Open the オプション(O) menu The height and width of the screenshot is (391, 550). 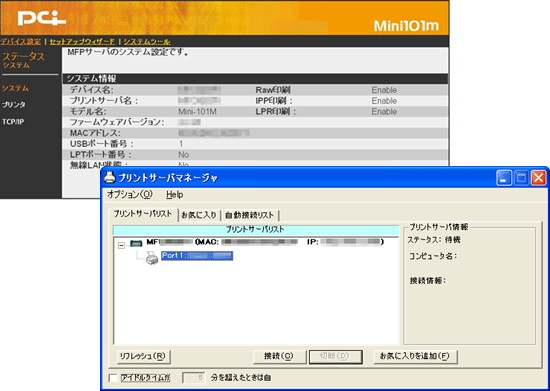click(x=129, y=194)
